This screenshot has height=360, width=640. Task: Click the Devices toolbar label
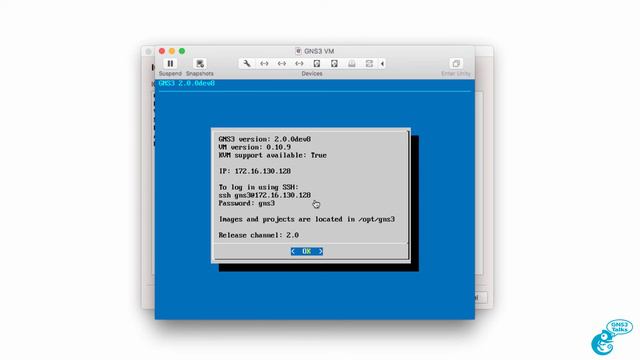[312, 73]
